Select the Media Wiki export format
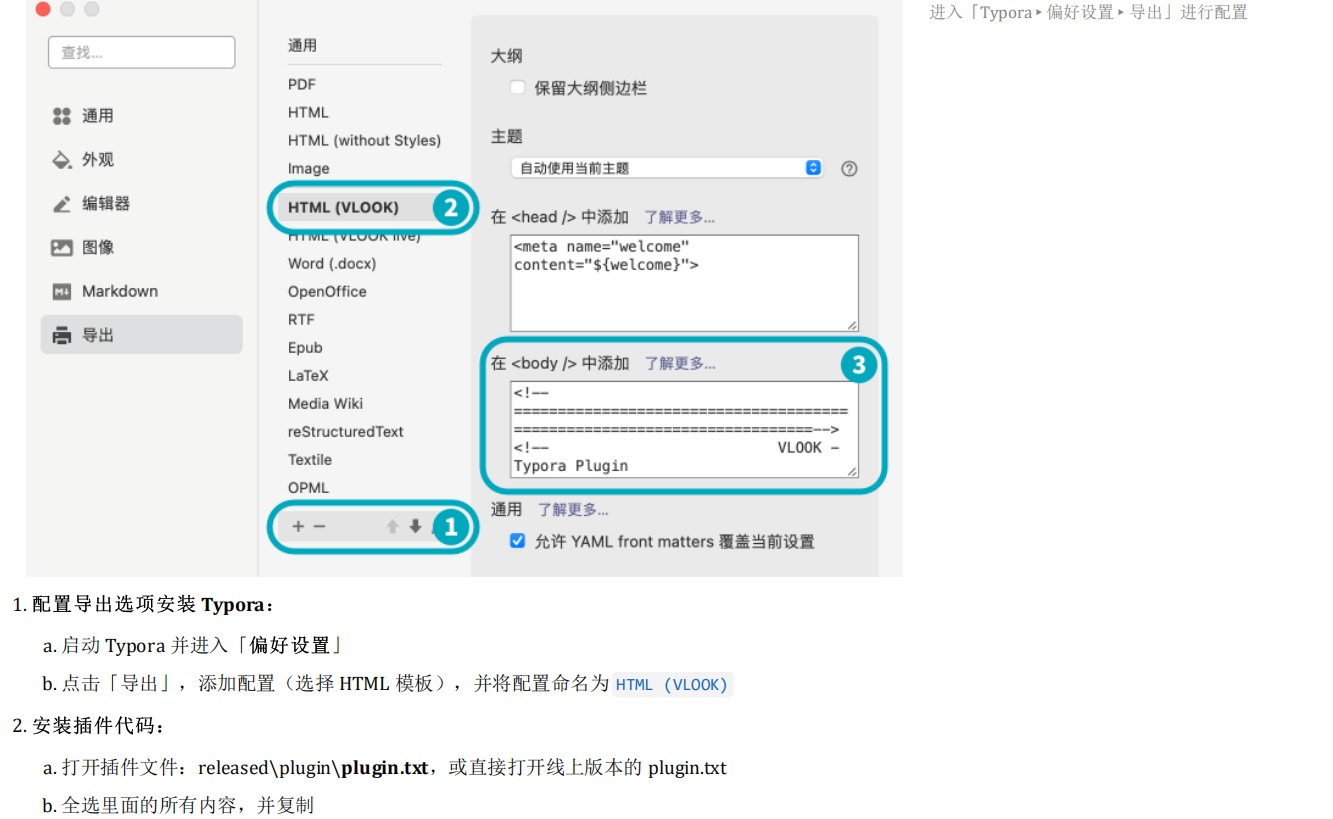The image size is (1333, 819). tap(325, 403)
